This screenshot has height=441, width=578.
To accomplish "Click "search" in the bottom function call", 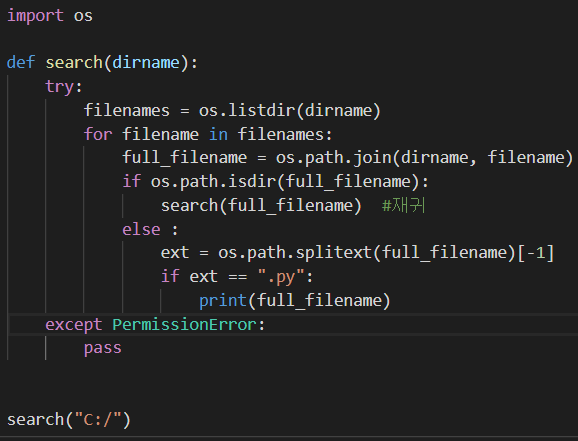I will (x=36, y=419).
